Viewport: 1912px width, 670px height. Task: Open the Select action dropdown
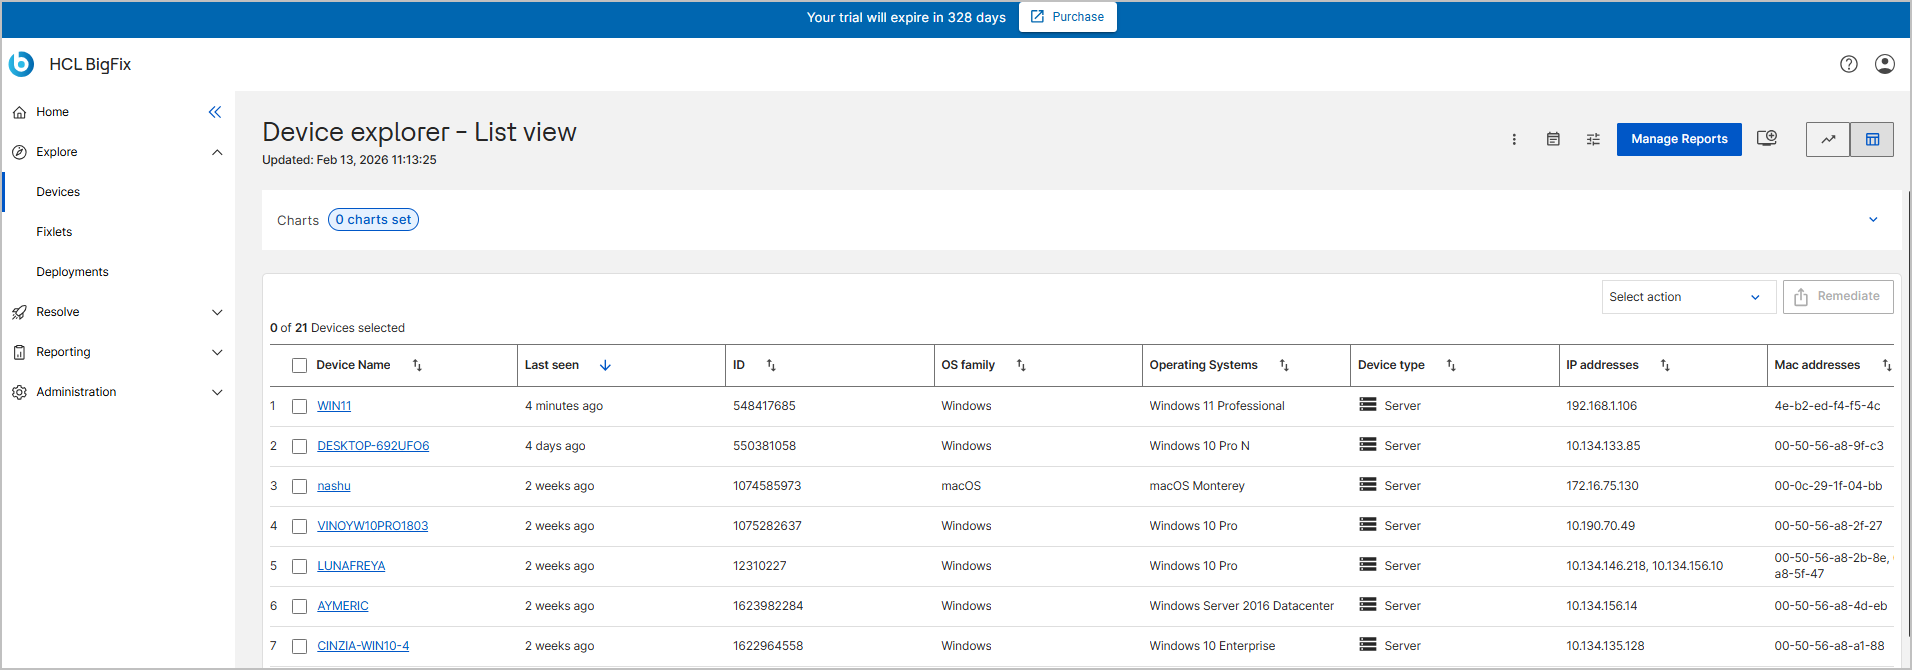[1687, 297]
